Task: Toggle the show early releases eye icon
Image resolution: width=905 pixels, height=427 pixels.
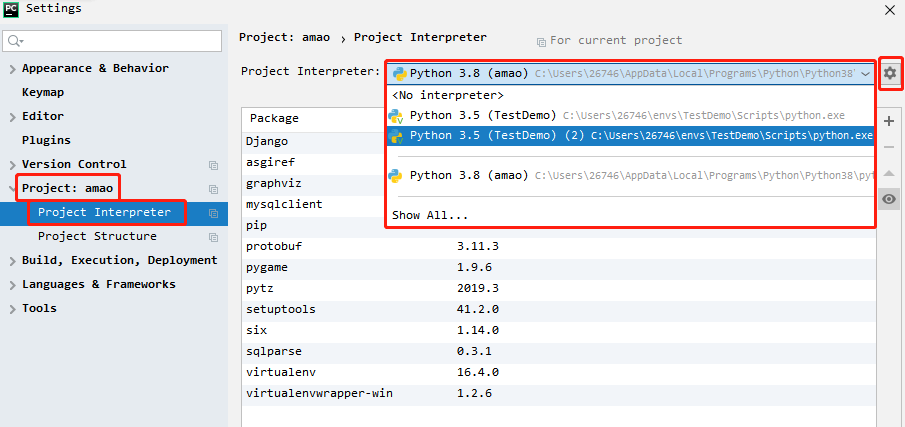Action: point(889,199)
